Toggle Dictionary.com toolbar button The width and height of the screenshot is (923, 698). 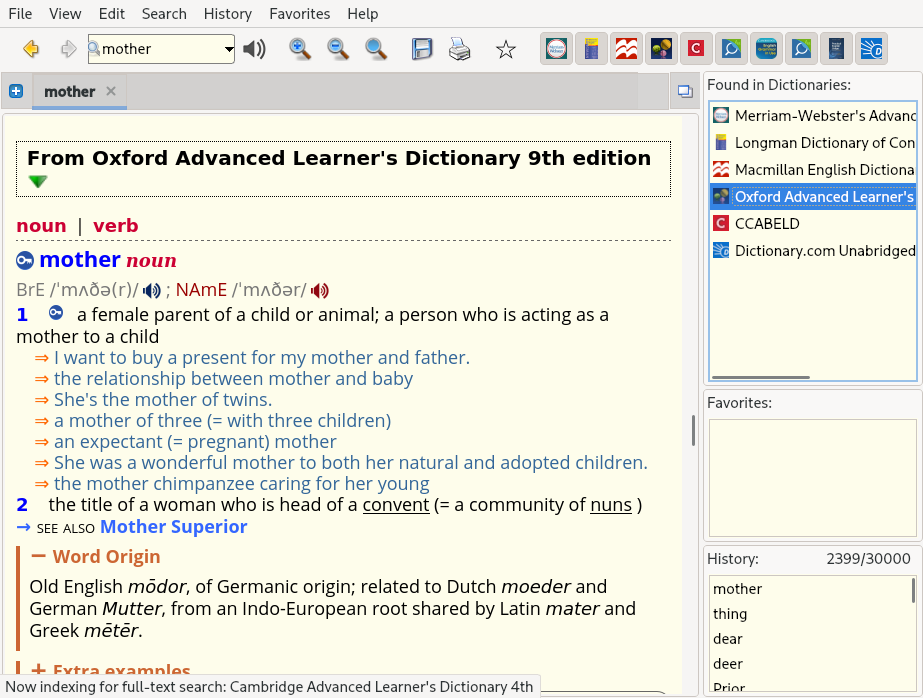coord(871,49)
